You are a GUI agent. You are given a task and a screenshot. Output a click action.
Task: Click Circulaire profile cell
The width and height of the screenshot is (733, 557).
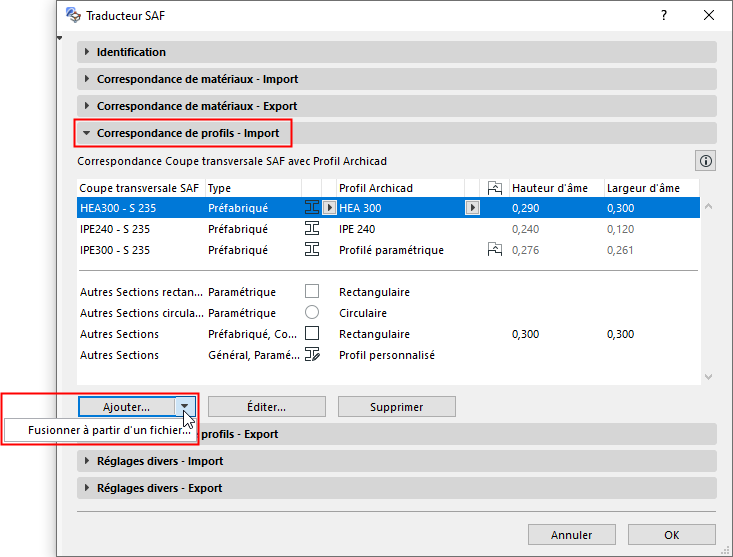363,313
